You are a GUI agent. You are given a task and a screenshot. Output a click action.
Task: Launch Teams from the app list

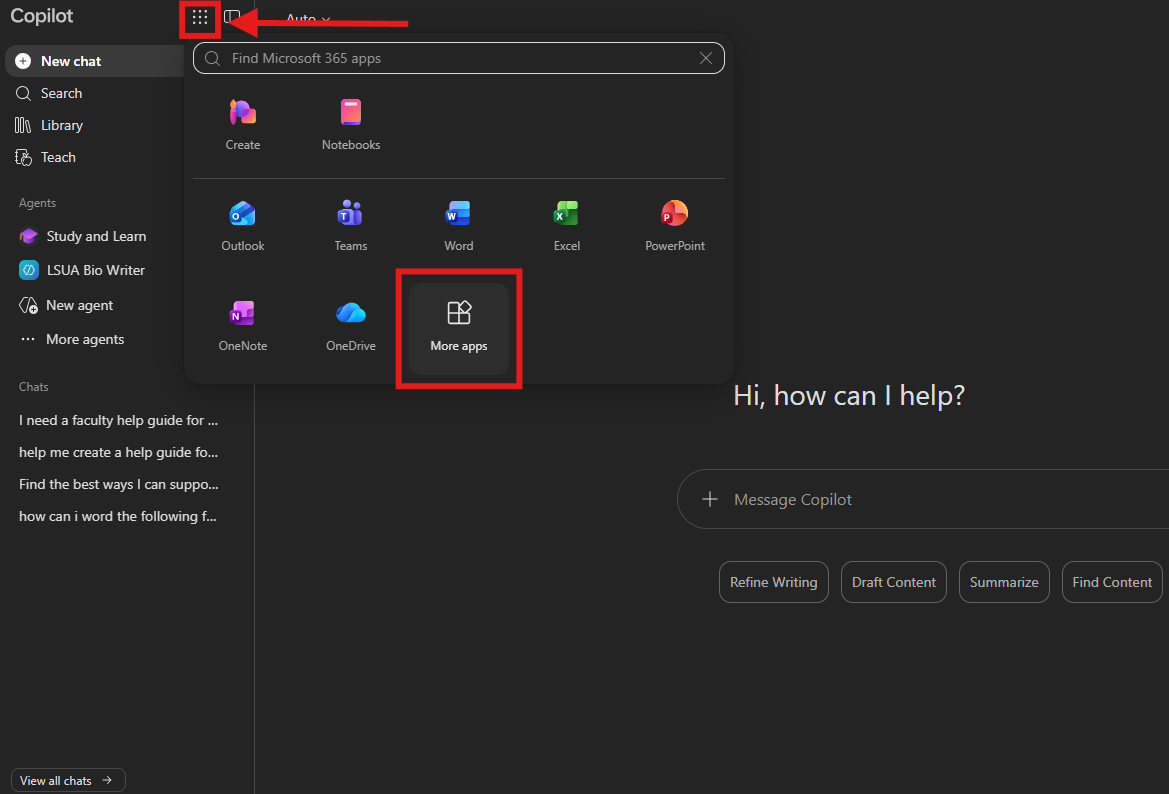[350, 227]
